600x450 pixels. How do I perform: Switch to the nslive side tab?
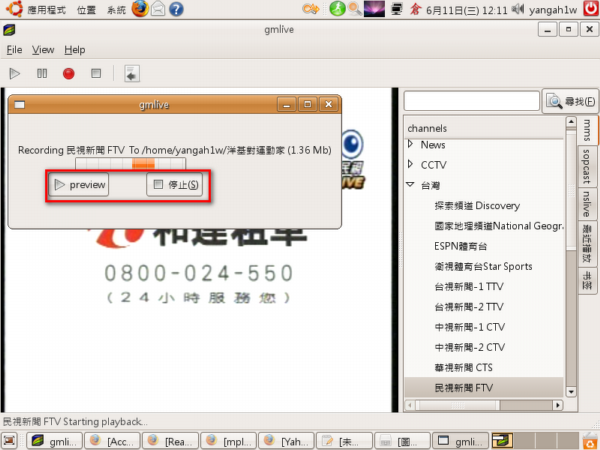pyautogui.click(x=587, y=204)
